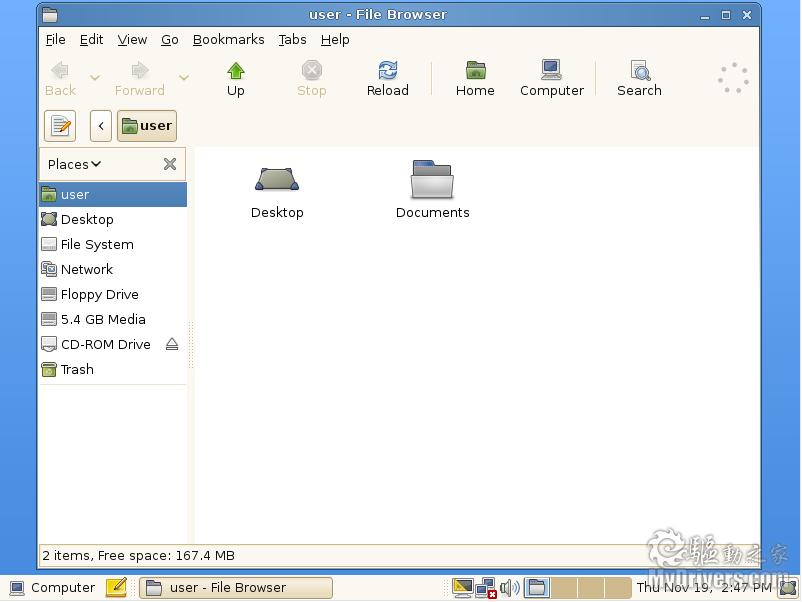Click the user path bar button
Image resolution: width=802 pixels, height=602 pixels.
coord(147,126)
